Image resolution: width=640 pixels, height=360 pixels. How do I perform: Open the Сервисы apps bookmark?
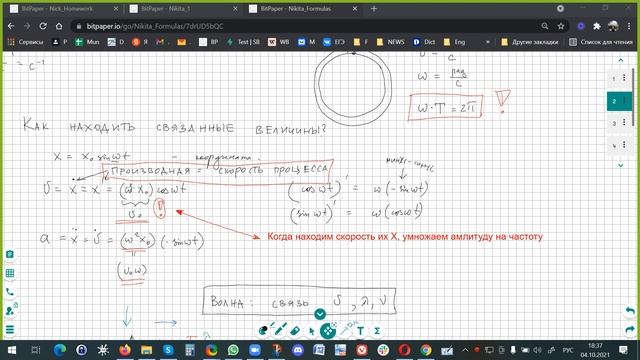click(x=26, y=42)
